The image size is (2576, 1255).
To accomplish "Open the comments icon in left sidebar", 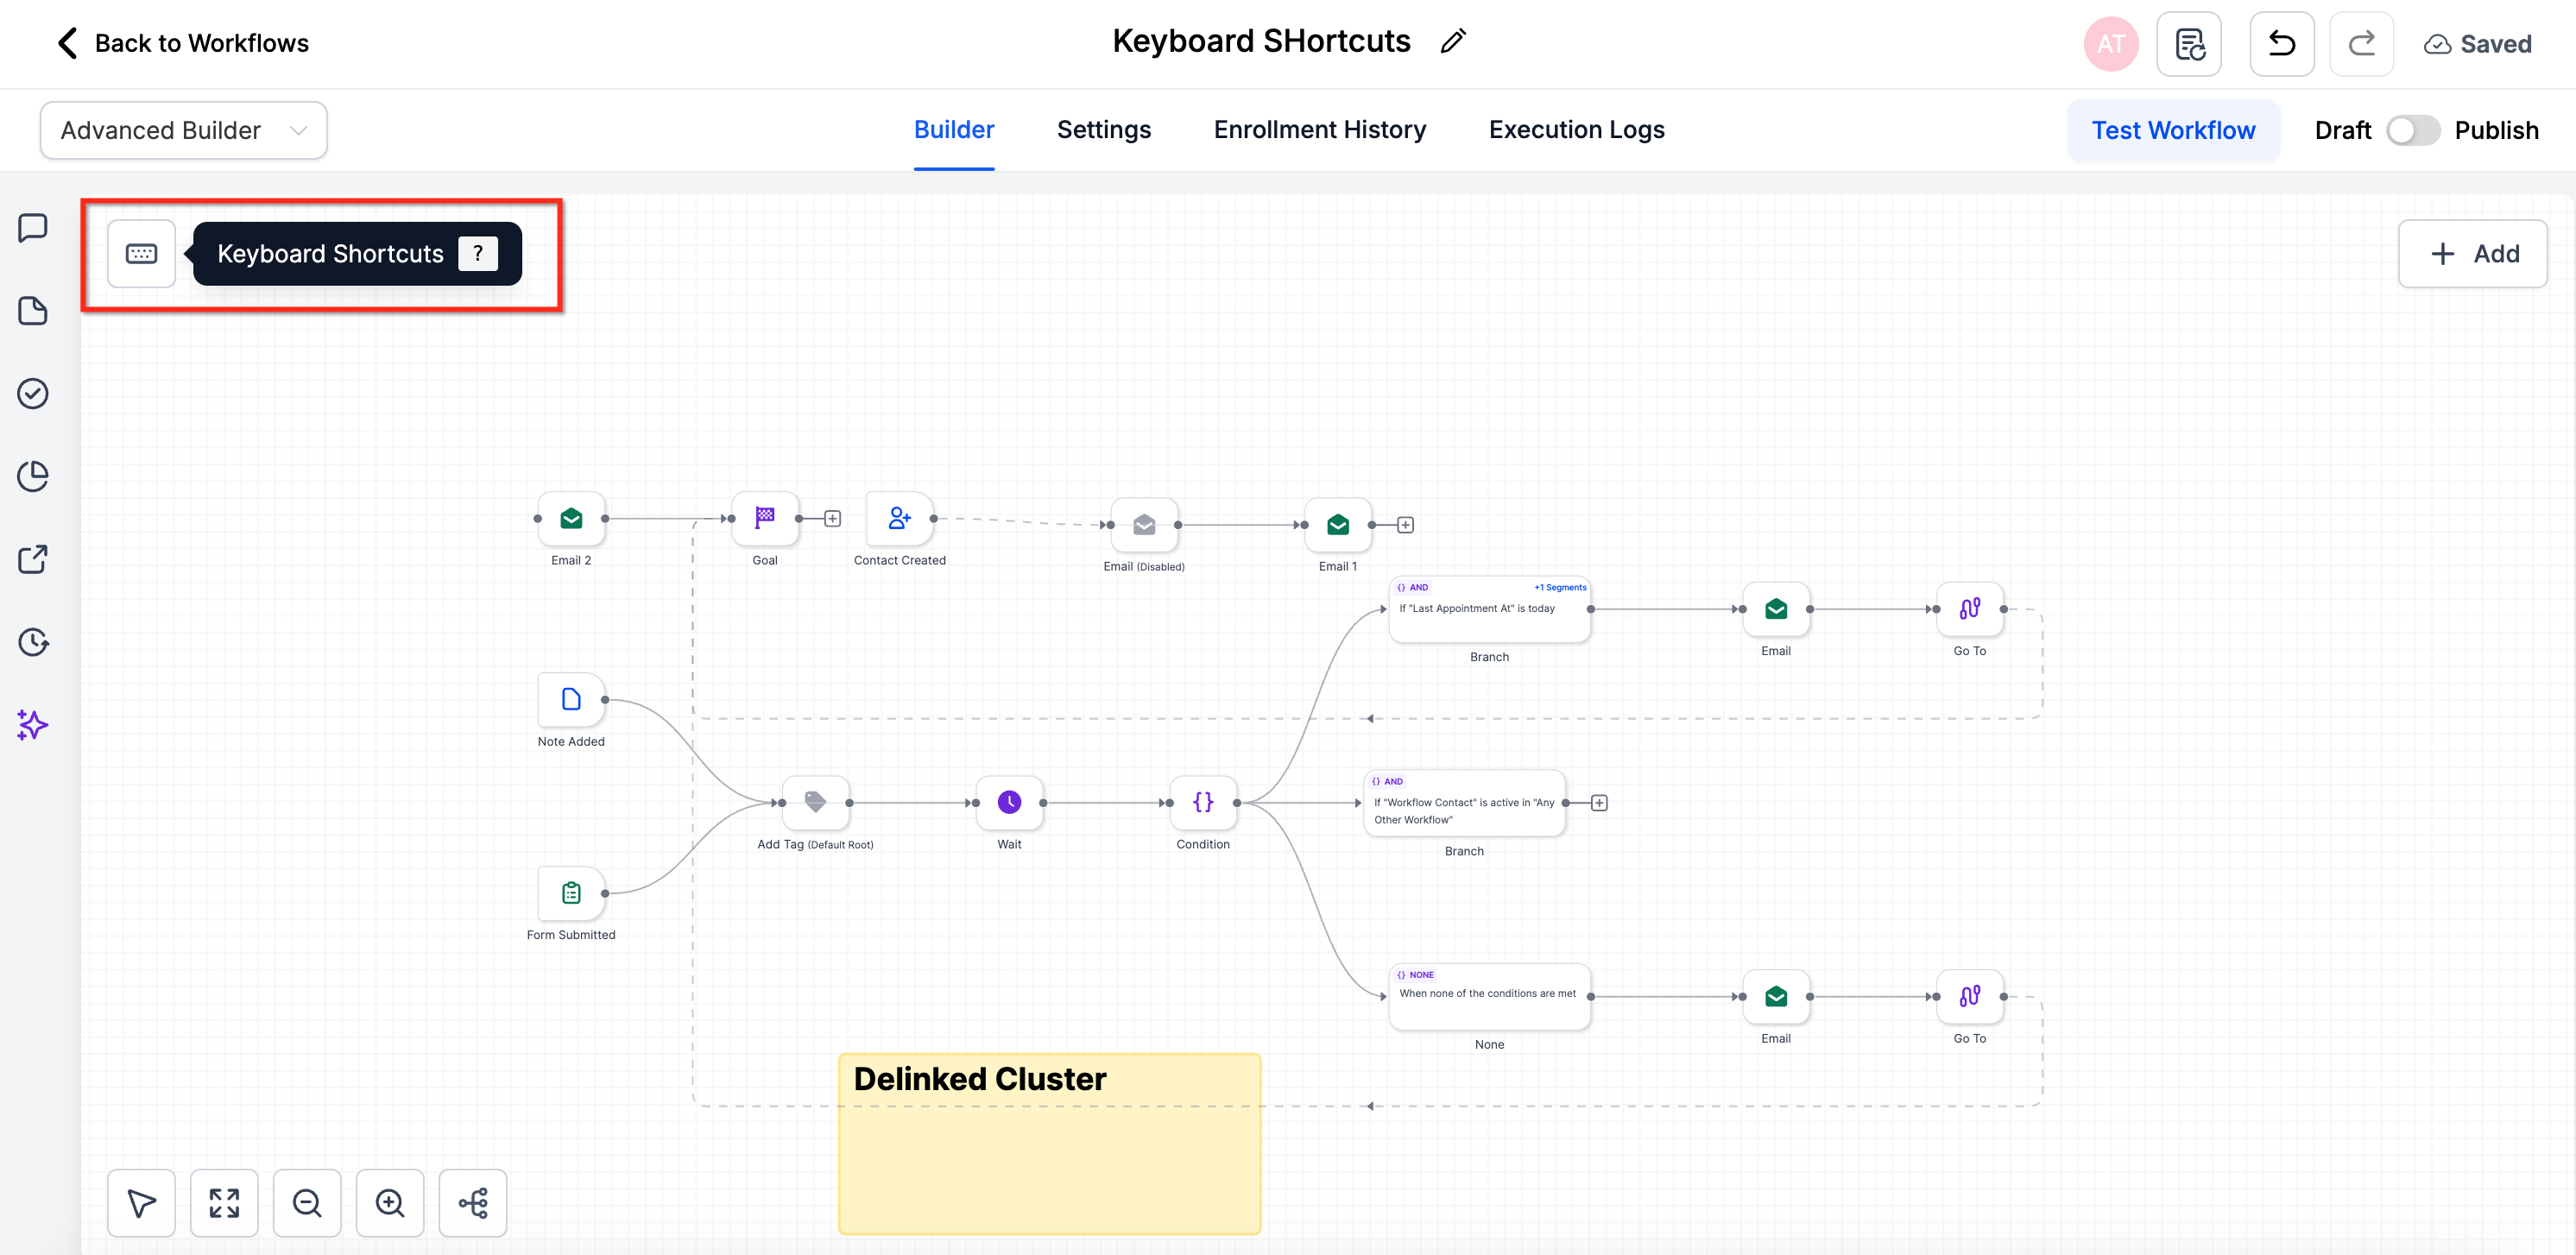I will point(33,228).
